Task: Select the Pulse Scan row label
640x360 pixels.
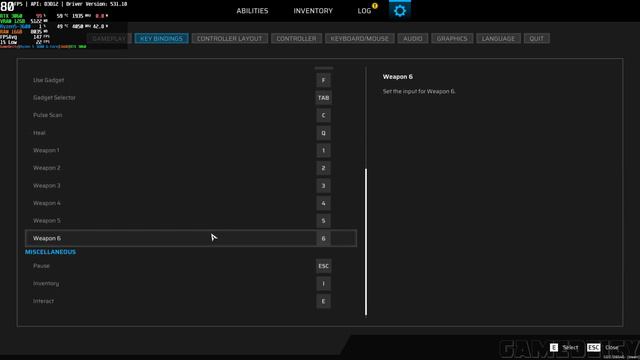Action: point(48,116)
